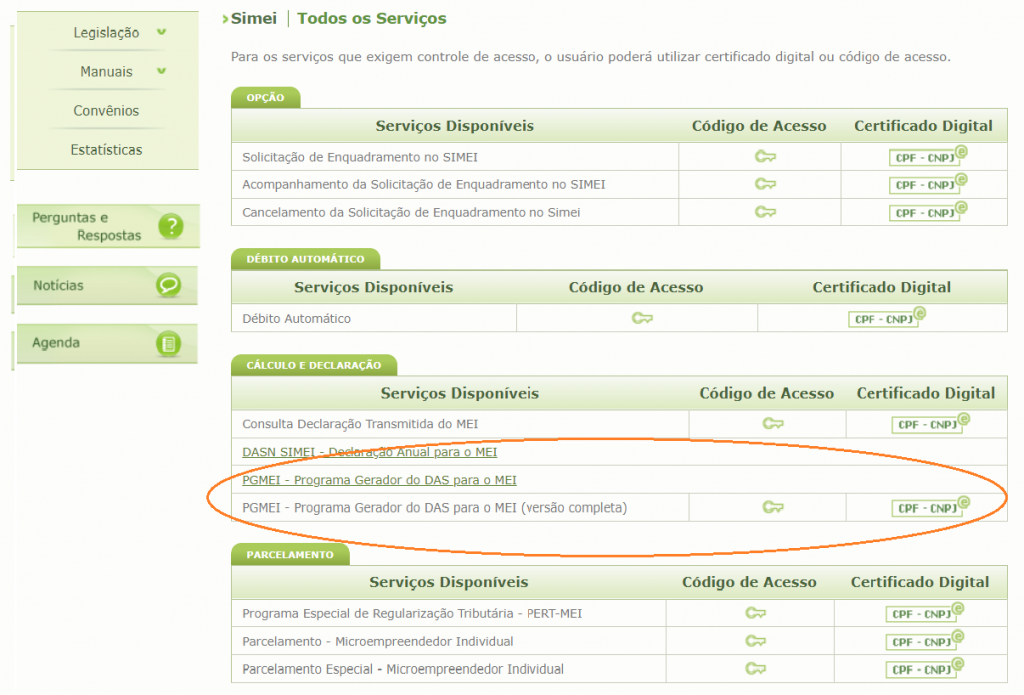Click 'Parcelamento - Microempreendedor Individual' row text
1024x695 pixels.
[x=378, y=641]
